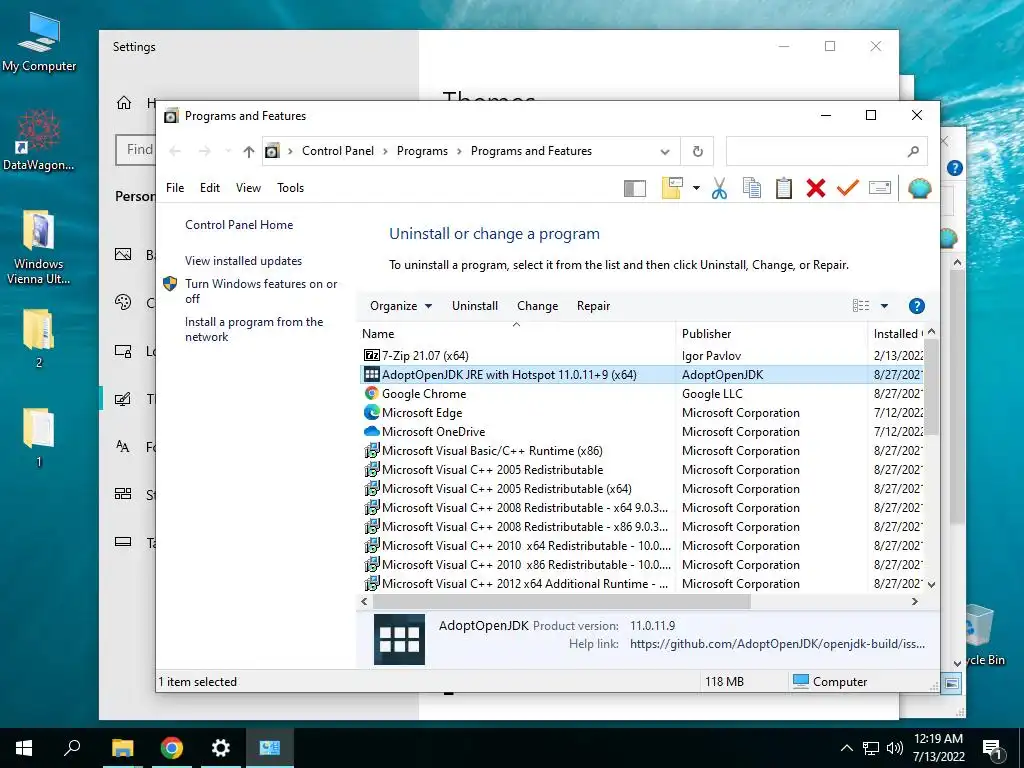Select Microsoft Edge in program list

coord(422,413)
